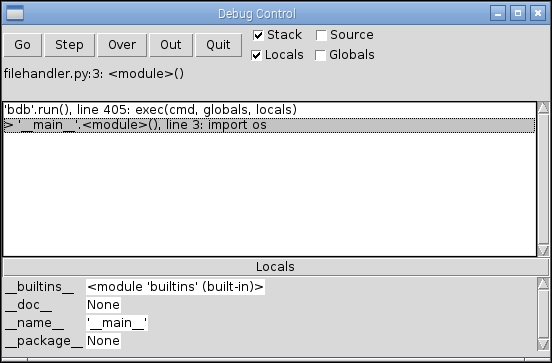Screen dimensions: 552x363
Task: Click the Locals pane scroll up arrow
Action: coord(543,283)
